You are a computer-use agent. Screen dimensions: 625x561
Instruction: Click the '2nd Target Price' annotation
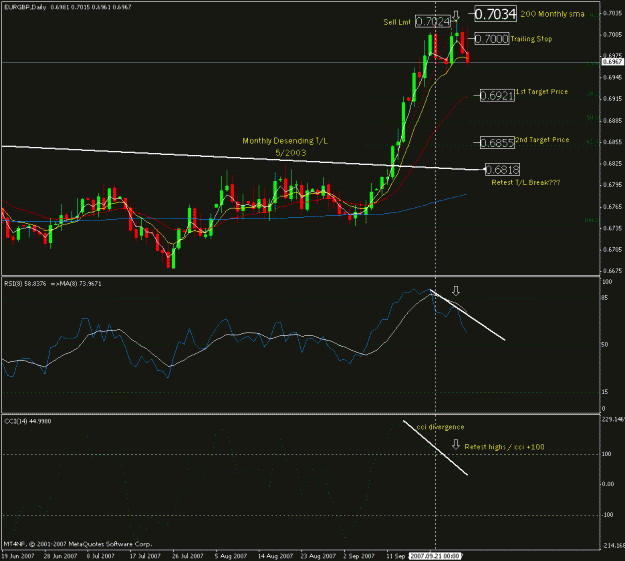pos(542,140)
